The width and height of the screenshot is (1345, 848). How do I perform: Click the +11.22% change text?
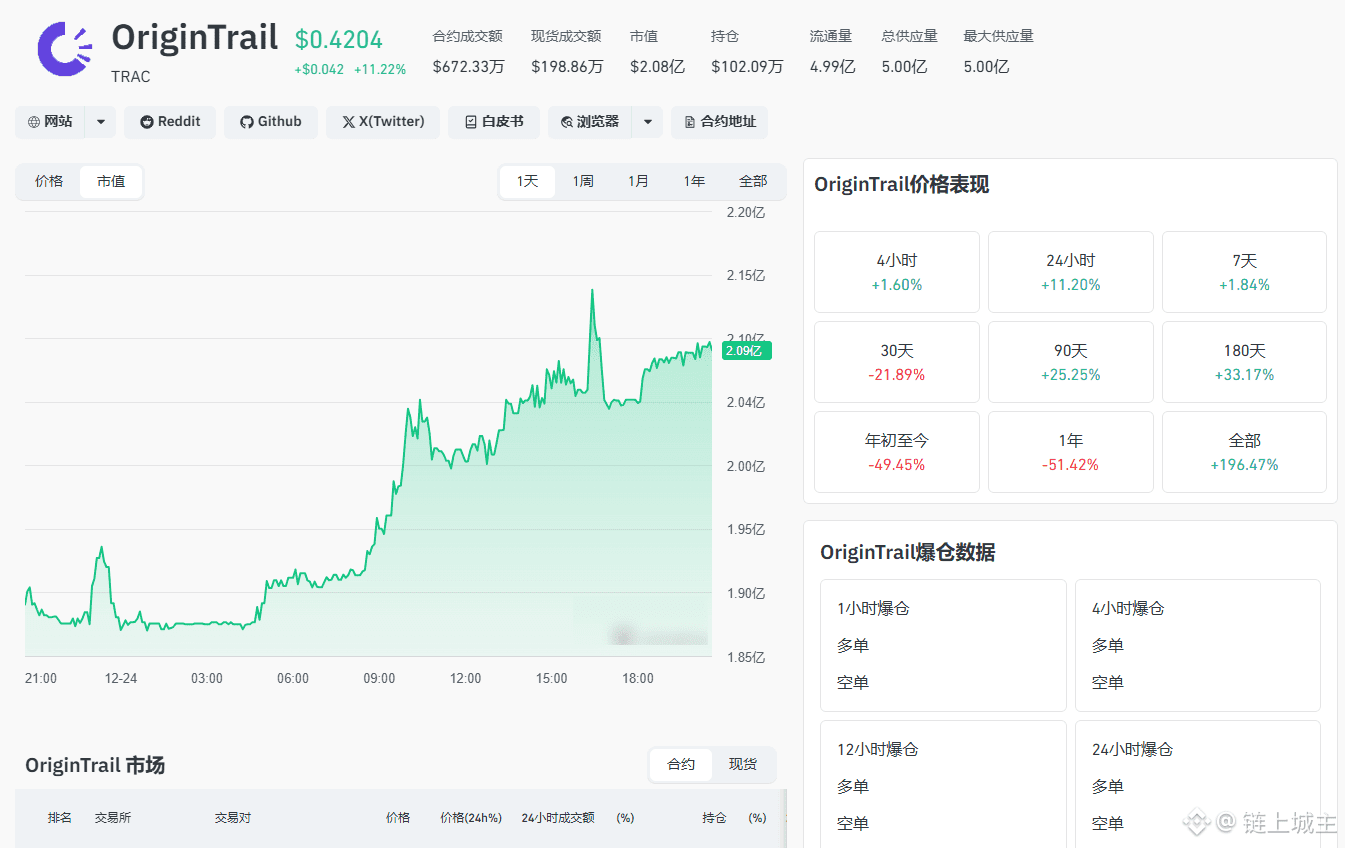pos(380,69)
